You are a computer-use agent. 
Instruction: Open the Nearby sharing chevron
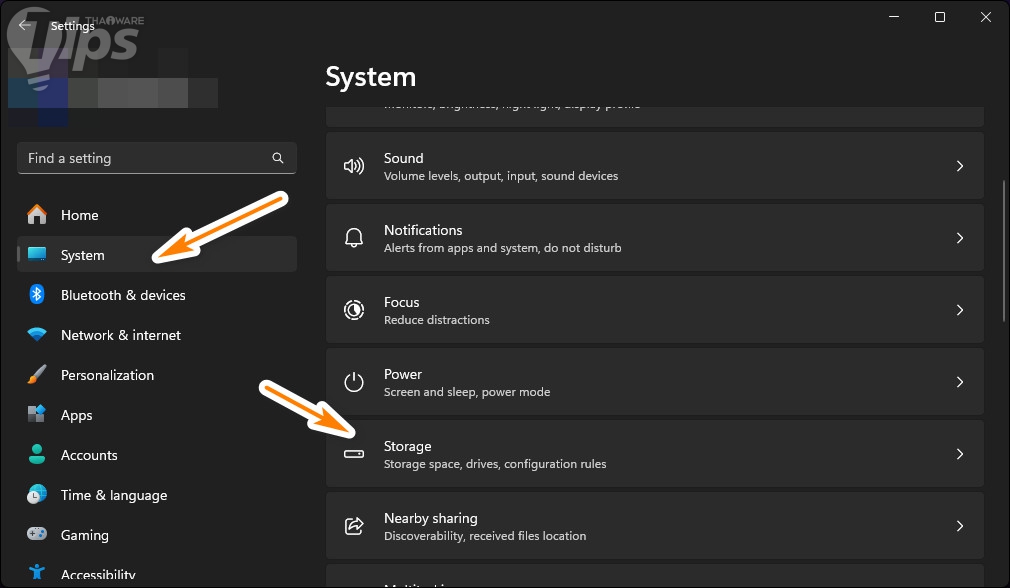click(959, 526)
